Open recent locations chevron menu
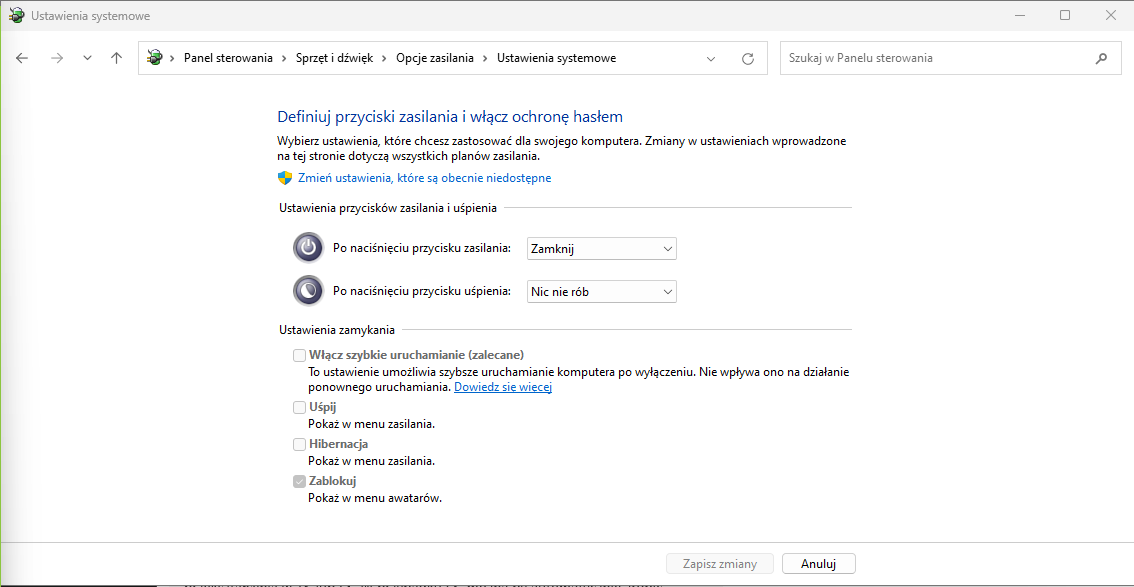The height and width of the screenshot is (587, 1134). tap(87, 58)
